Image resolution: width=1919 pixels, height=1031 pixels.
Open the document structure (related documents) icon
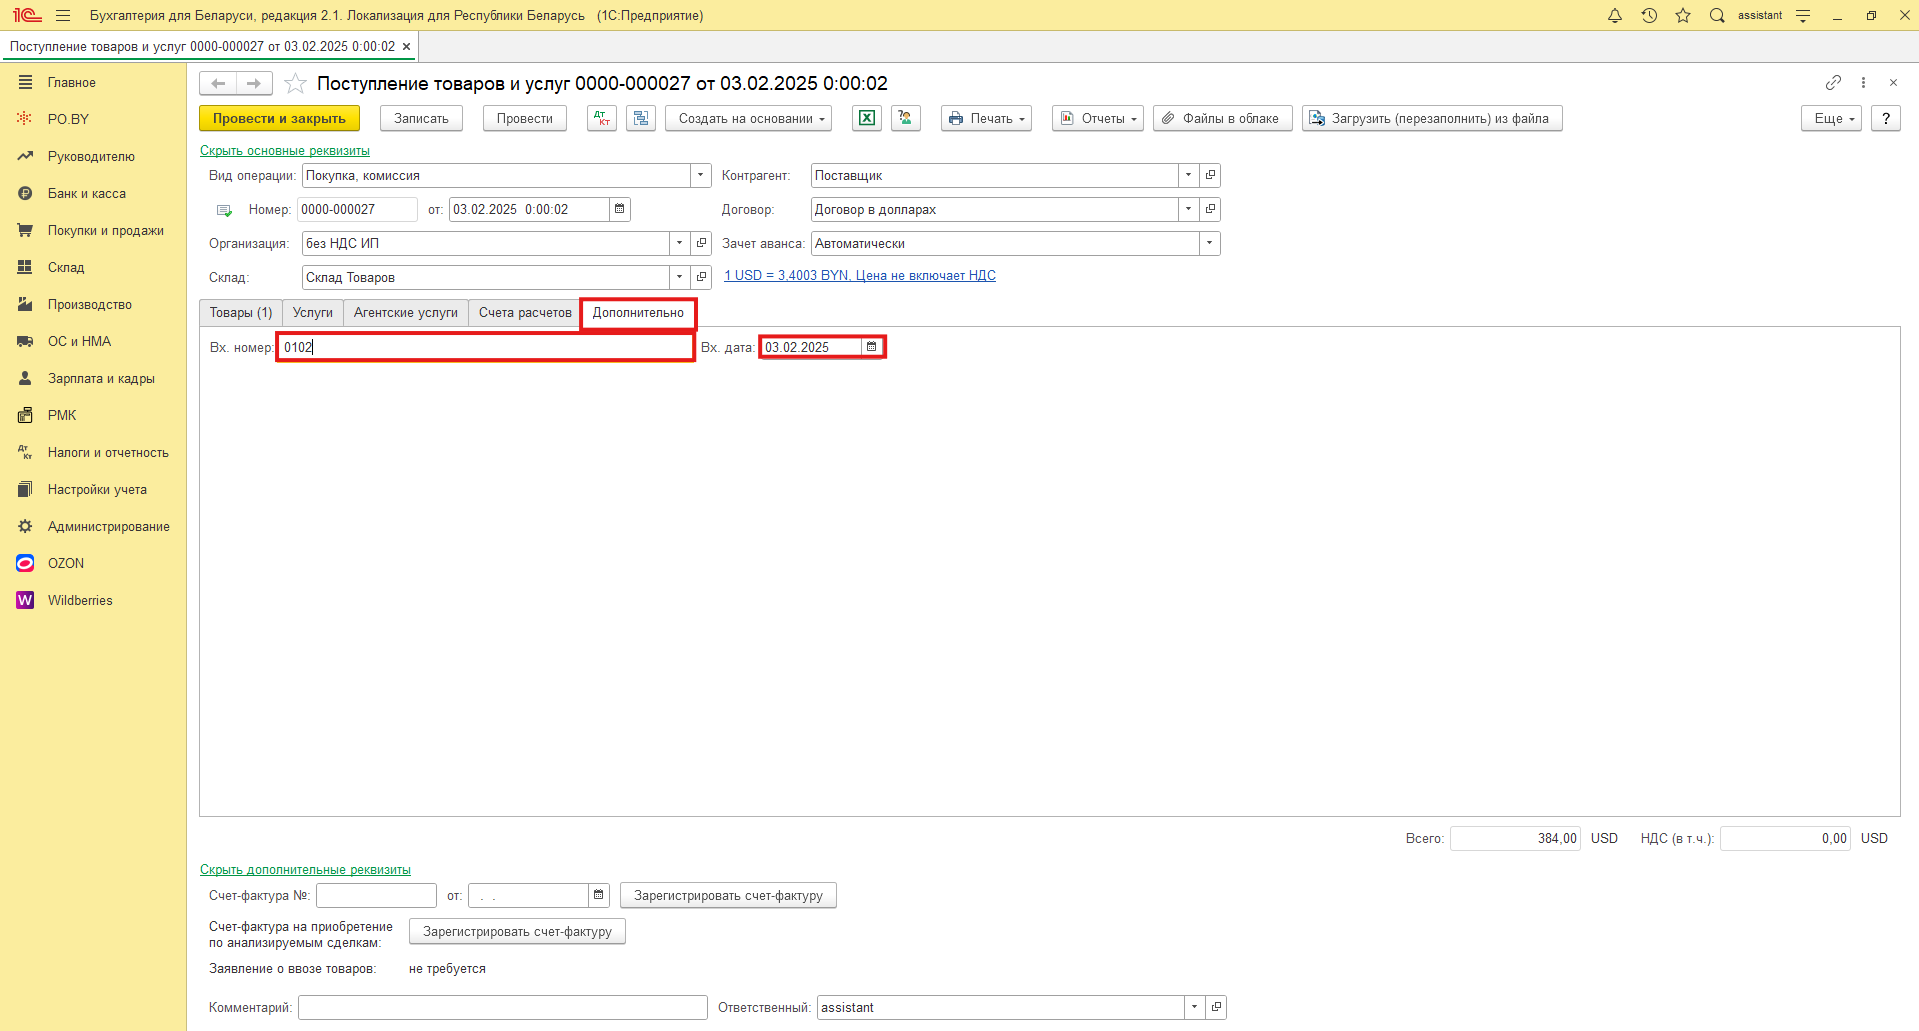point(641,118)
